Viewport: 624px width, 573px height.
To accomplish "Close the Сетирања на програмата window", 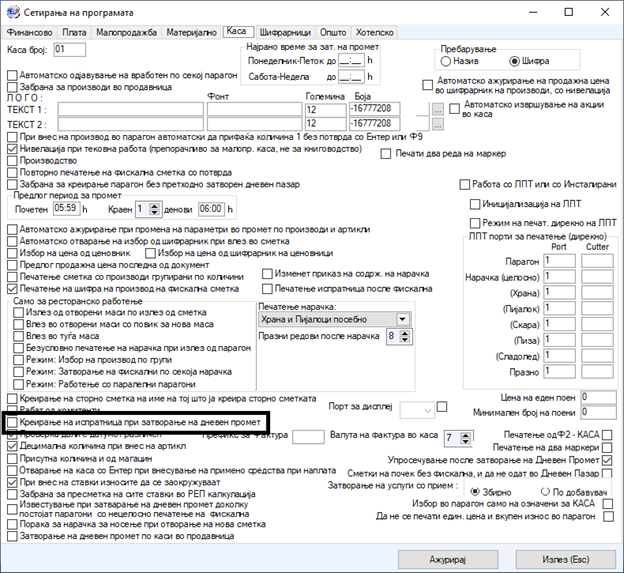I will tap(605, 12).
